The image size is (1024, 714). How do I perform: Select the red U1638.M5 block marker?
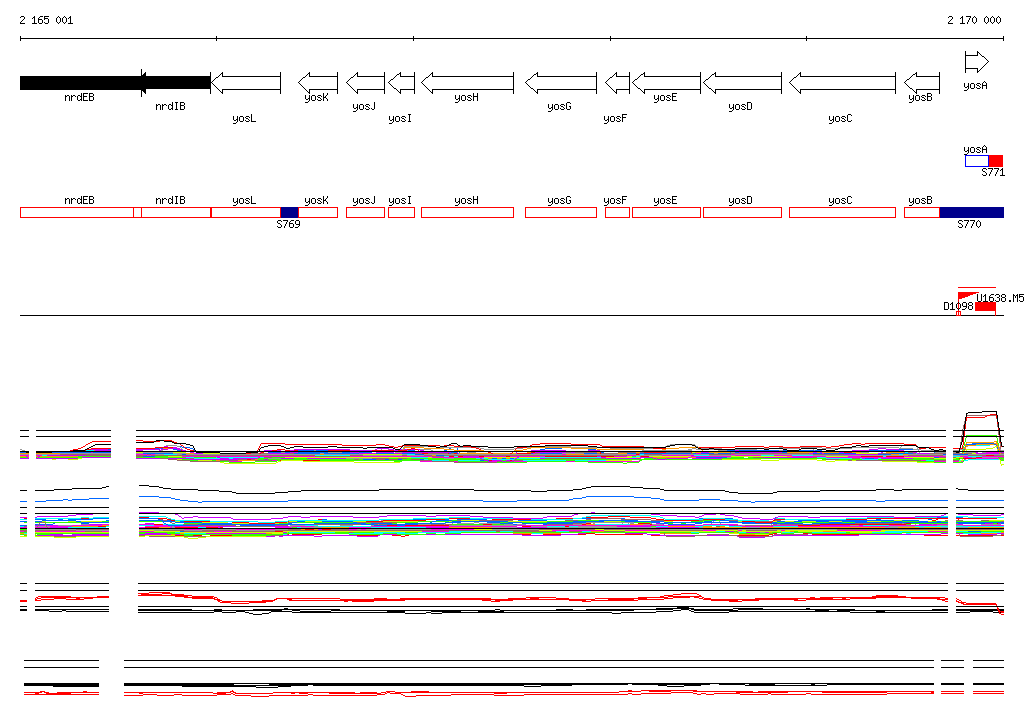tap(985, 307)
